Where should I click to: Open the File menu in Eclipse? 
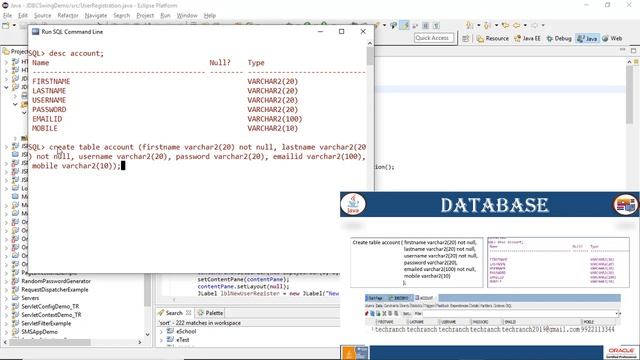(x=7, y=16)
